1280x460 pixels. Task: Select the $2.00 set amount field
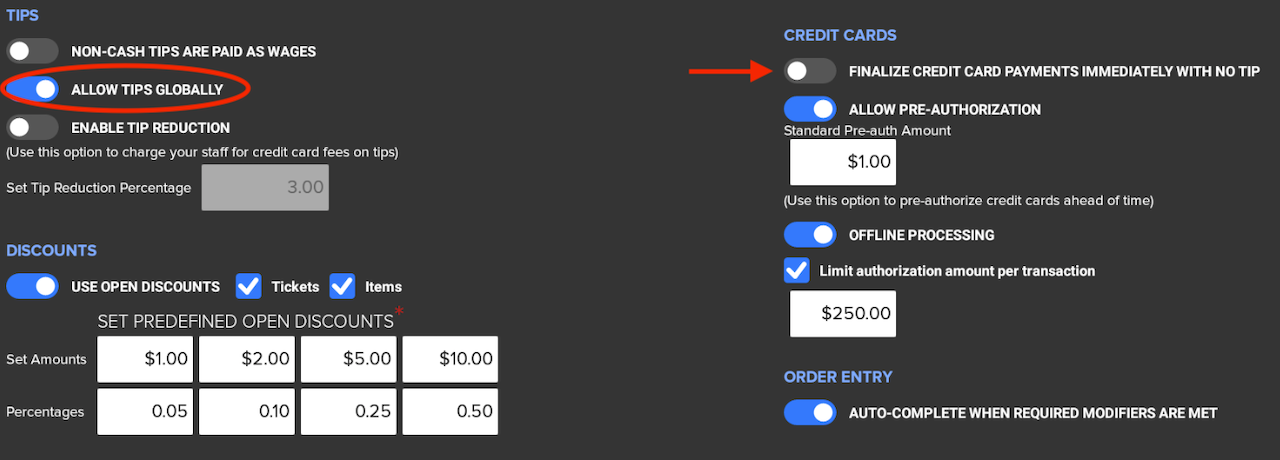coord(247,359)
